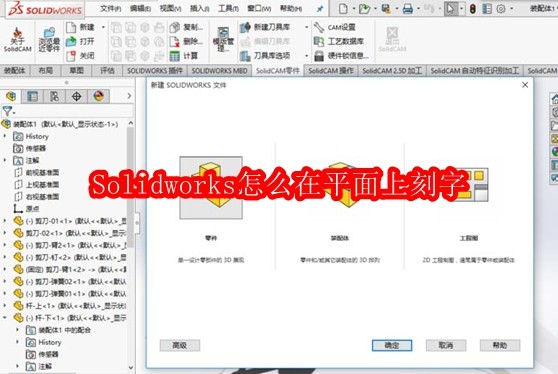Screen dimensions: 558x374
Task: Click the 打开 ribbon command
Action: coord(81,41)
